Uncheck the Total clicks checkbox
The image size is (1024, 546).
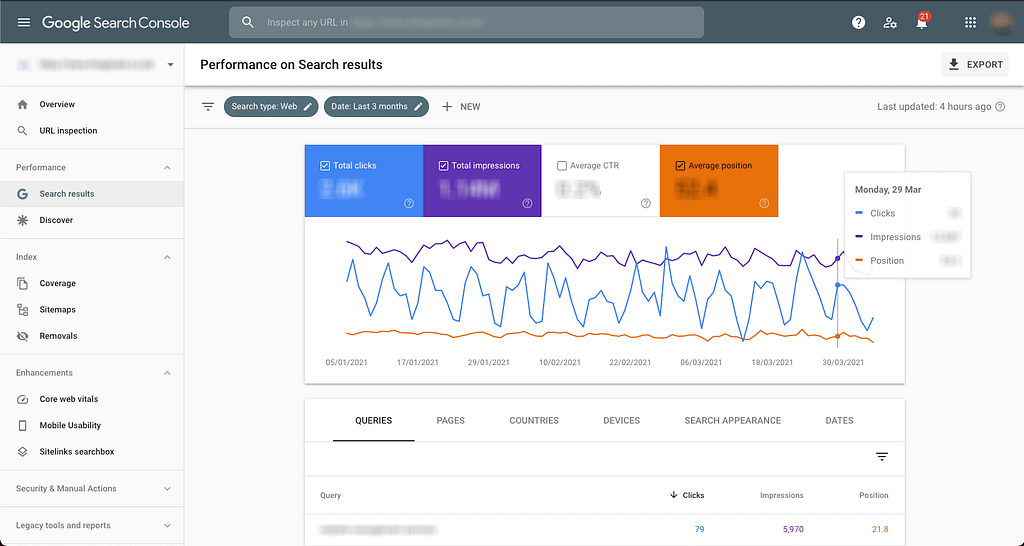(325, 166)
